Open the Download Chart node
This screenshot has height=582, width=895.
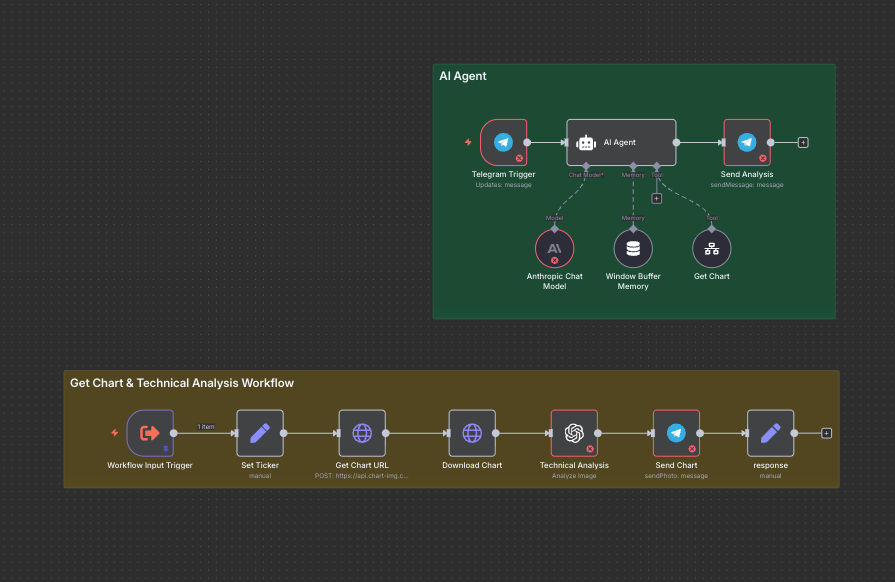point(472,433)
